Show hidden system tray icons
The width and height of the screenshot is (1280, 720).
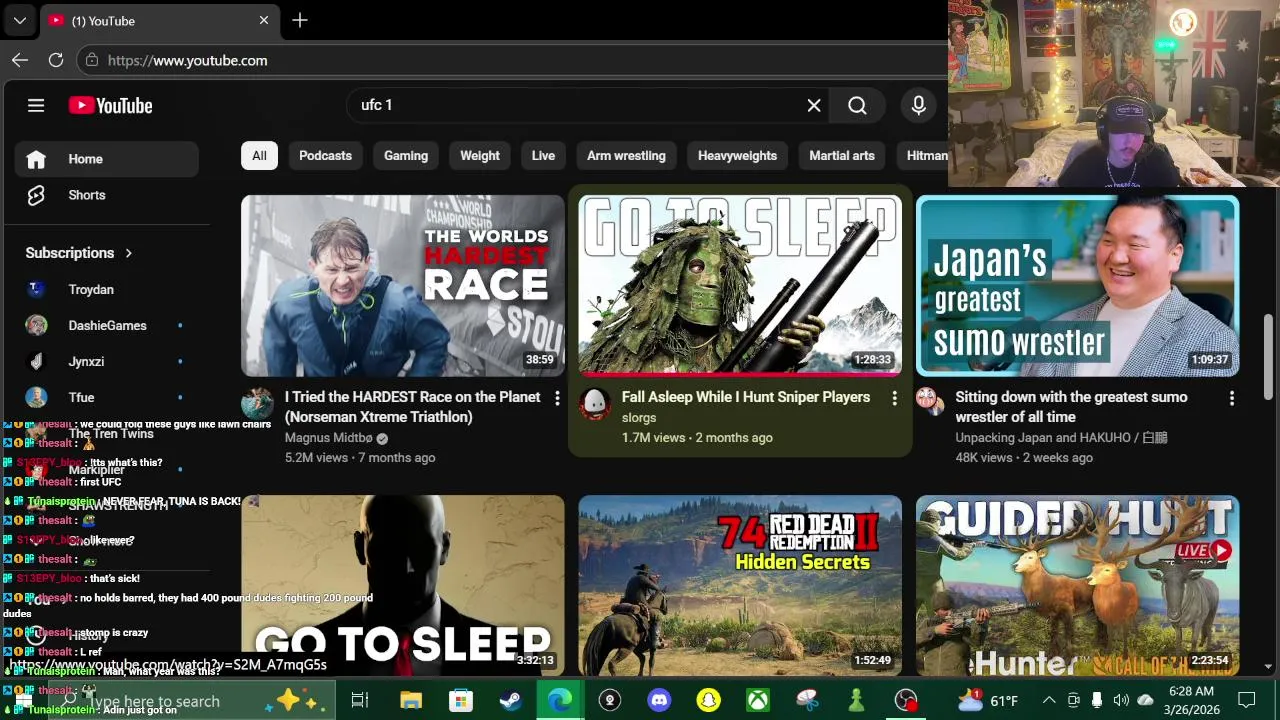coord(1049,700)
